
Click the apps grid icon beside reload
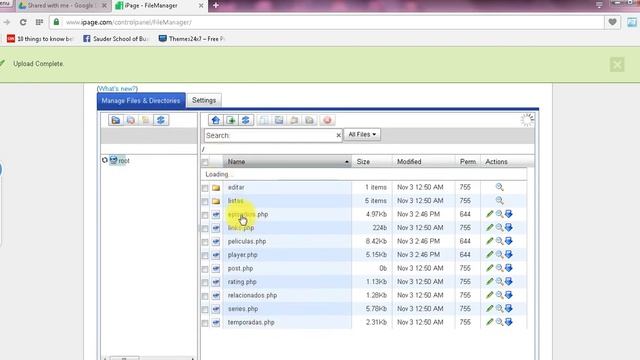point(39,22)
